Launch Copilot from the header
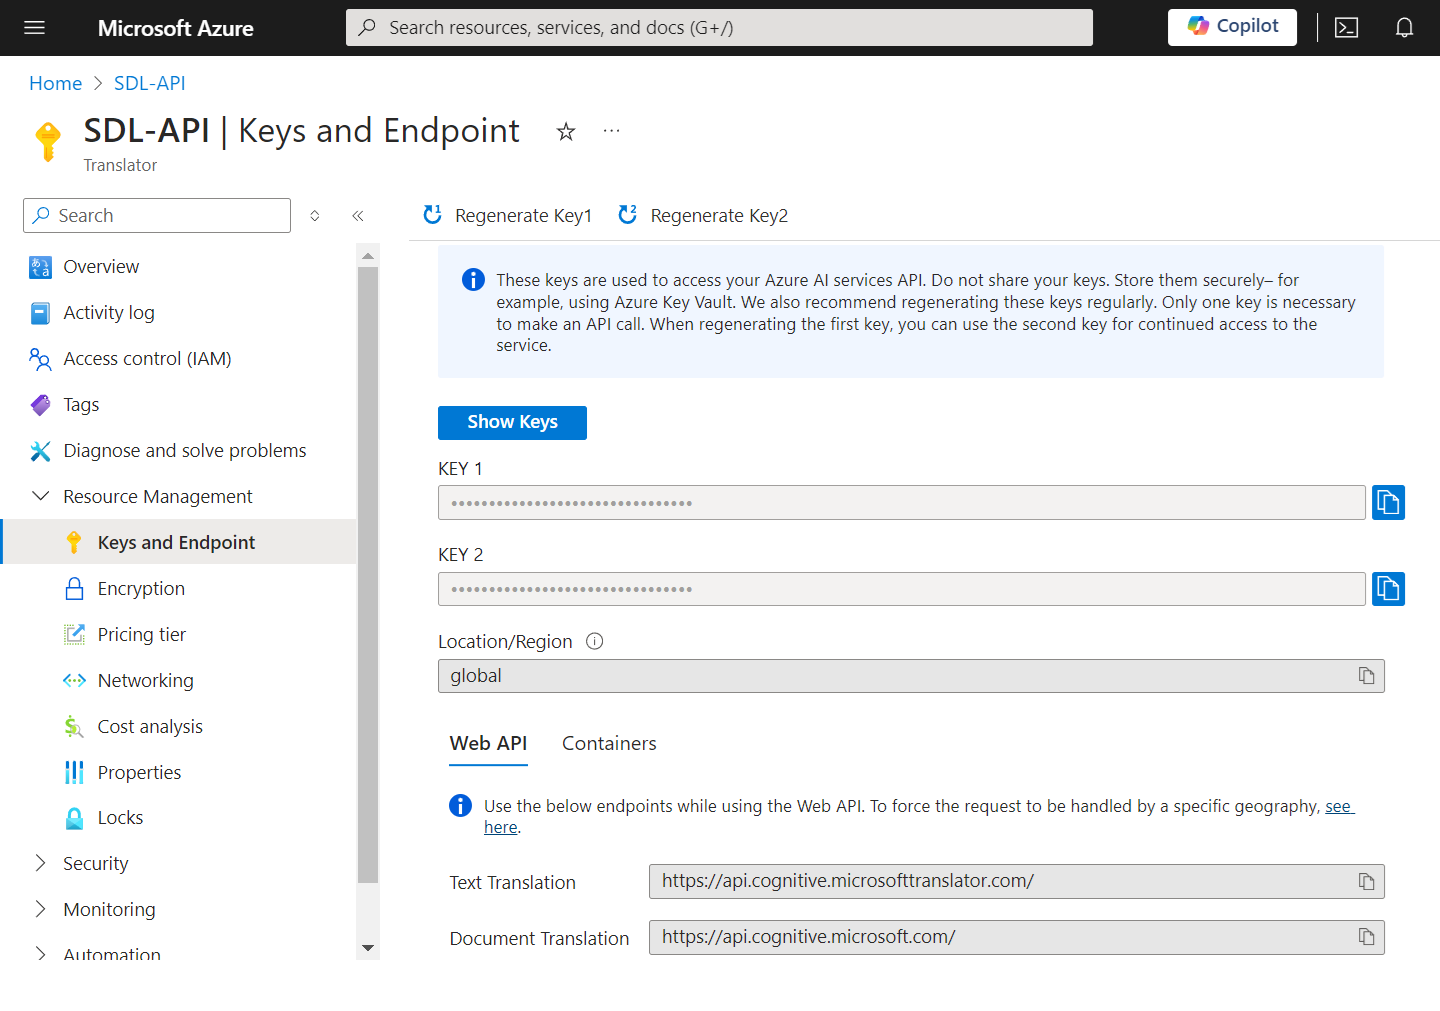Viewport: 1440px width, 1011px height. (x=1232, y=27)
